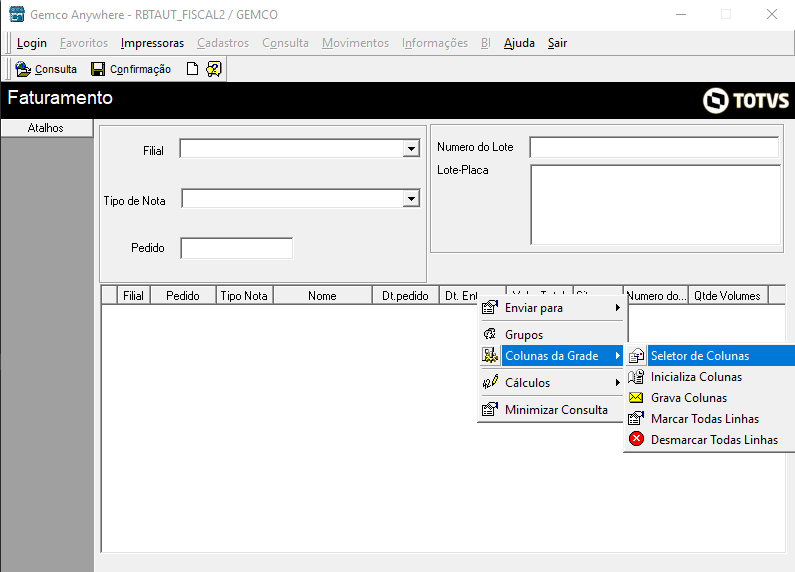Click the Marcar Todas Linhas icon
795x572 pixels.
[636, 418]
